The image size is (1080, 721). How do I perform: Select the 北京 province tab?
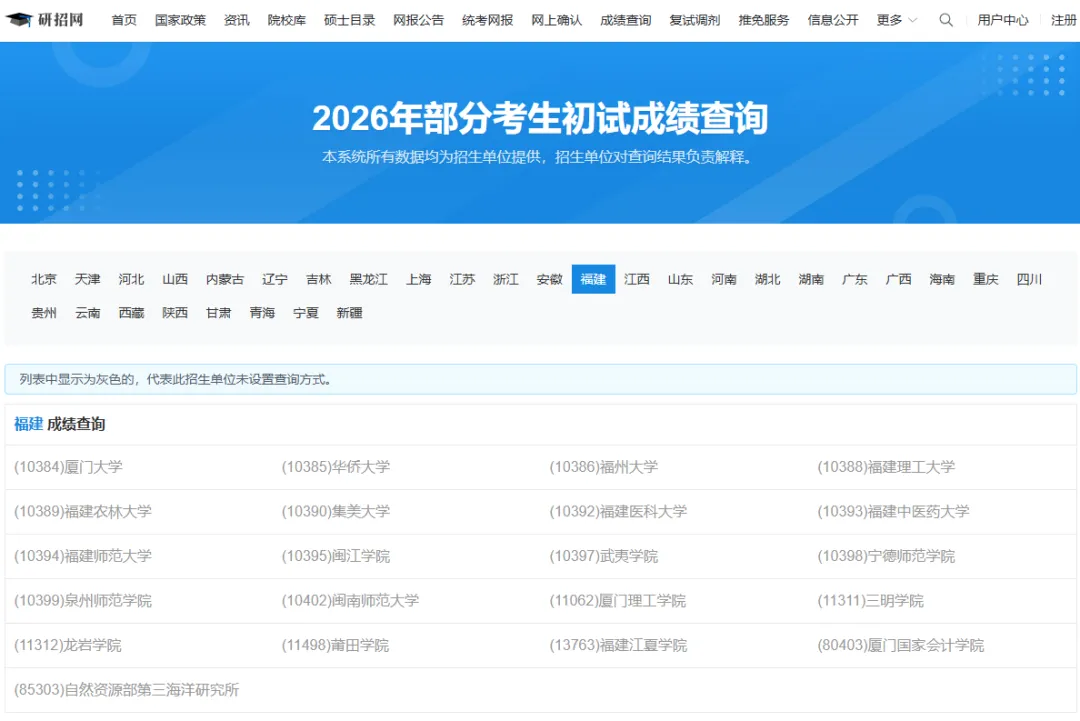44,279
